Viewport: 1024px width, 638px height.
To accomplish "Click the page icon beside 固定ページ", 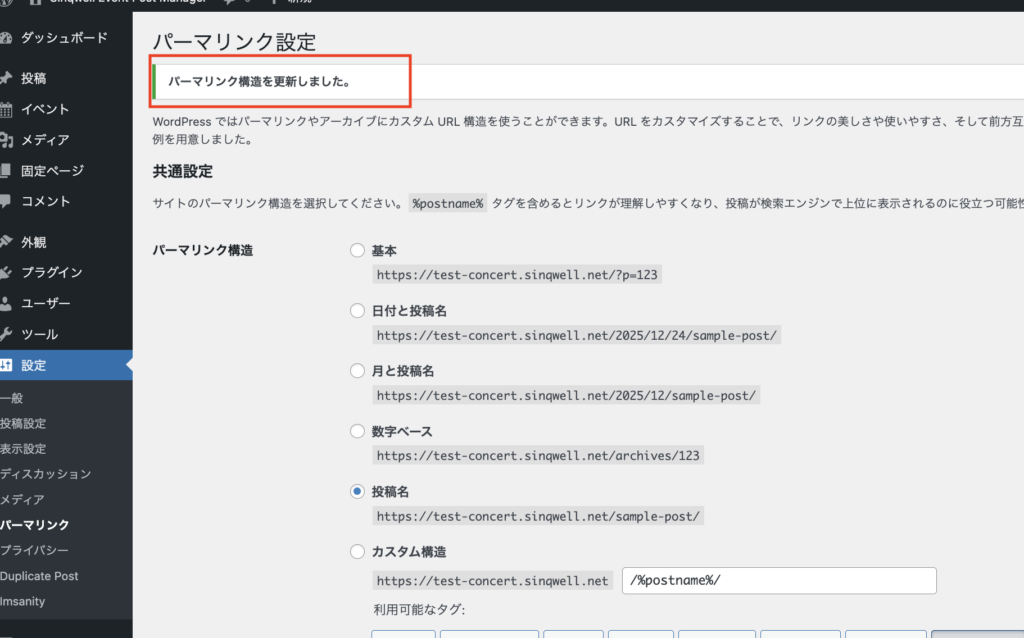I will pos(6,171).
